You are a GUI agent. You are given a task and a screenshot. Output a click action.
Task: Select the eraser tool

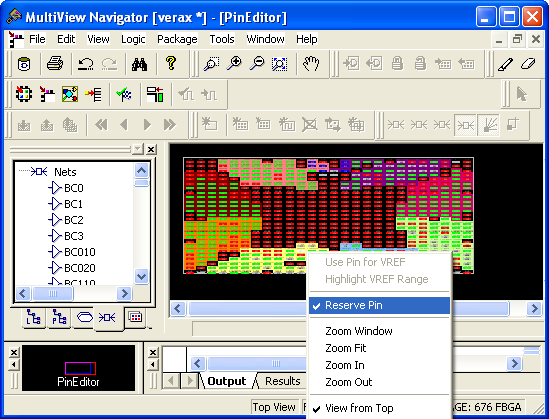528,64
